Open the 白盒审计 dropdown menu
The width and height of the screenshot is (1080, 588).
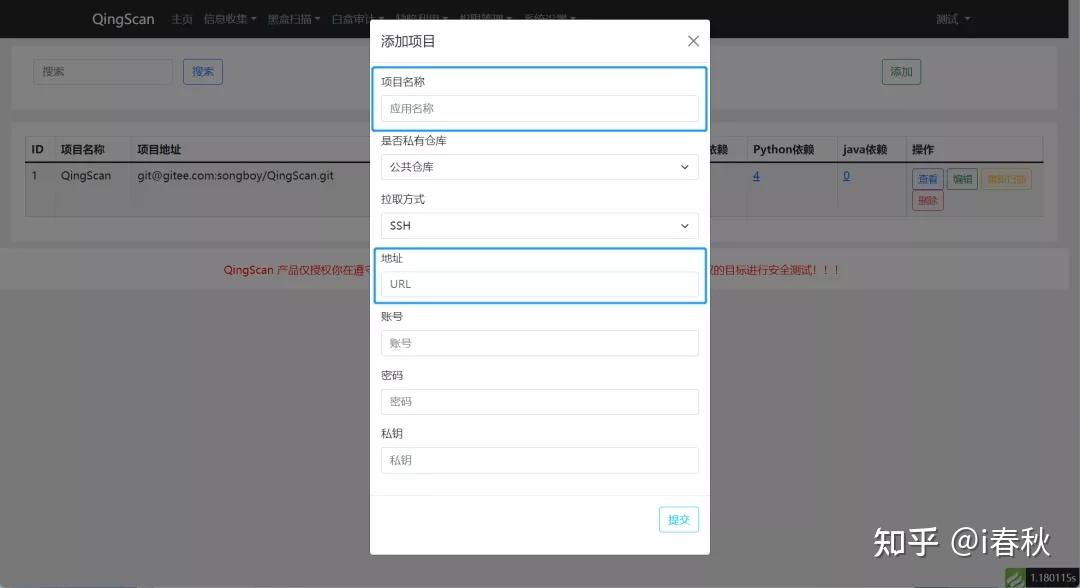(x=352, y=19)
